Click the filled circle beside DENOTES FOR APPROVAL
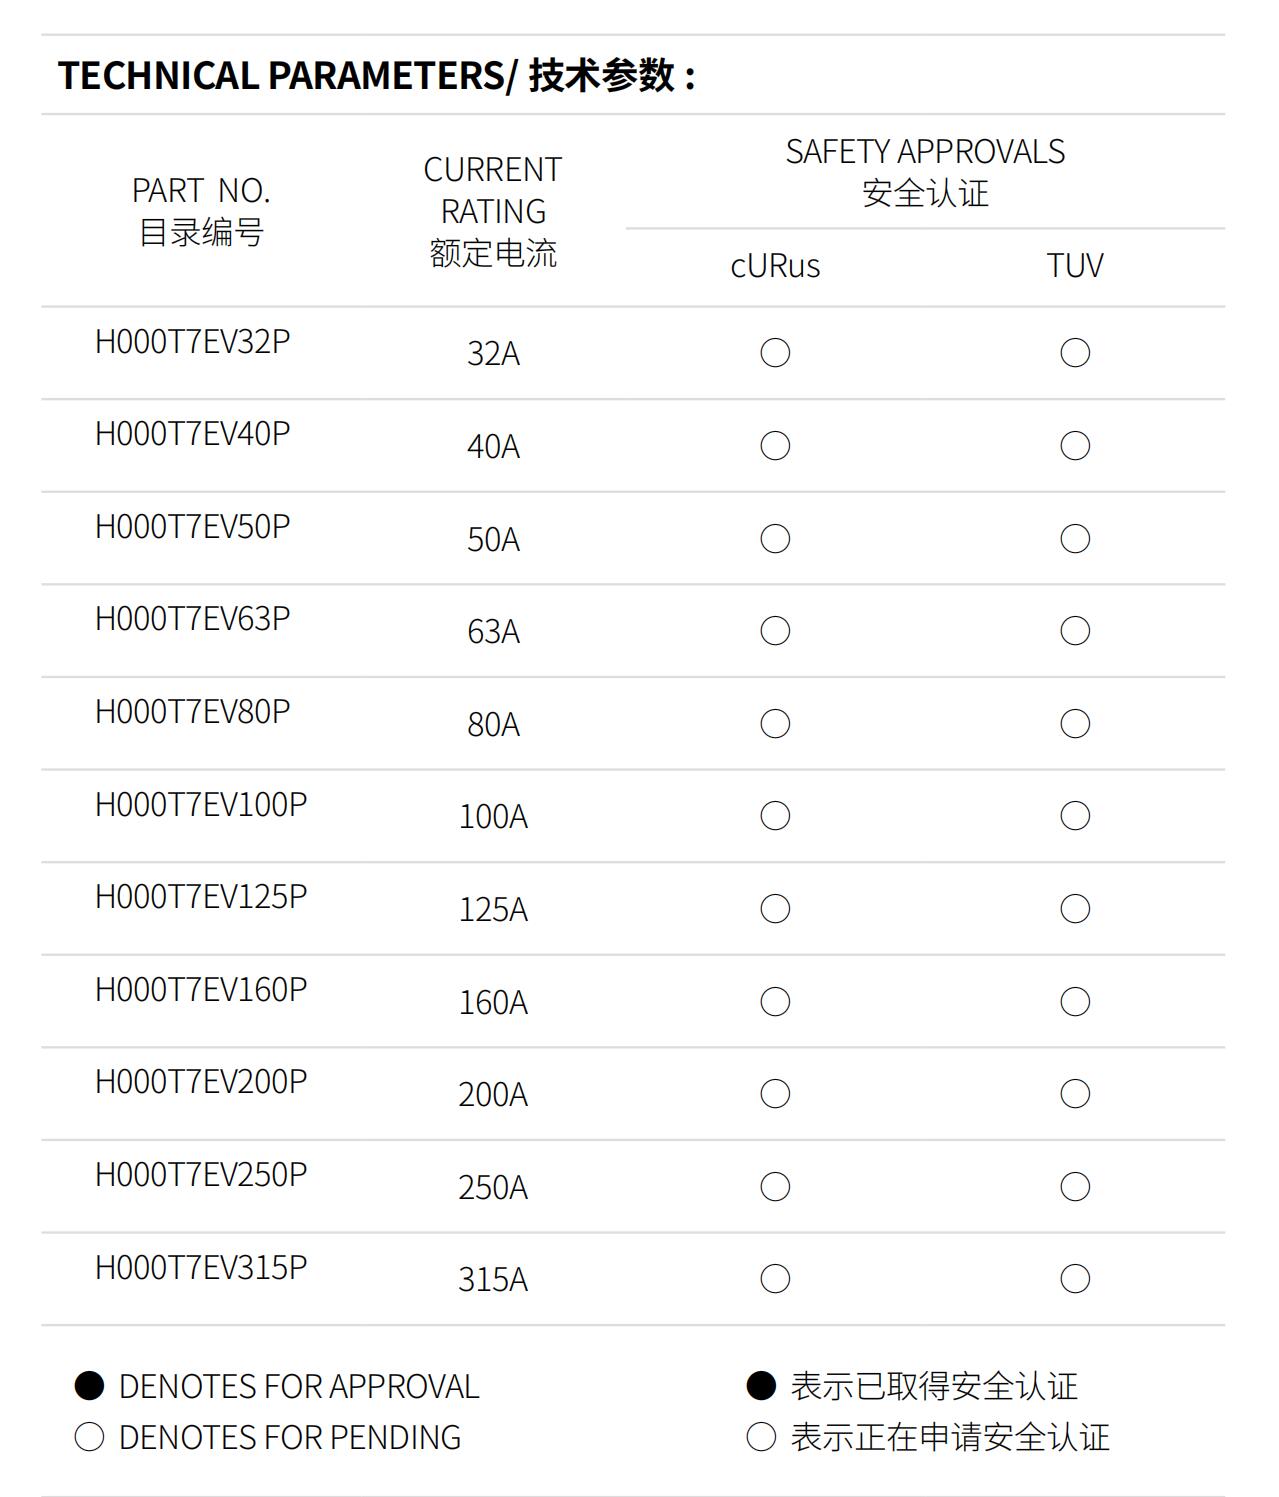This screenshot has width=1279, height=1497. (90, 1386)
